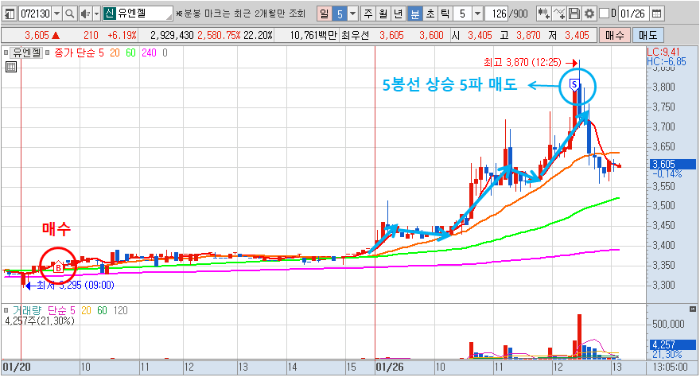The height and width of the screenshot is (376, 700).
Task: Click the small corner icon of the volume panel
Action: coord(692,309)
